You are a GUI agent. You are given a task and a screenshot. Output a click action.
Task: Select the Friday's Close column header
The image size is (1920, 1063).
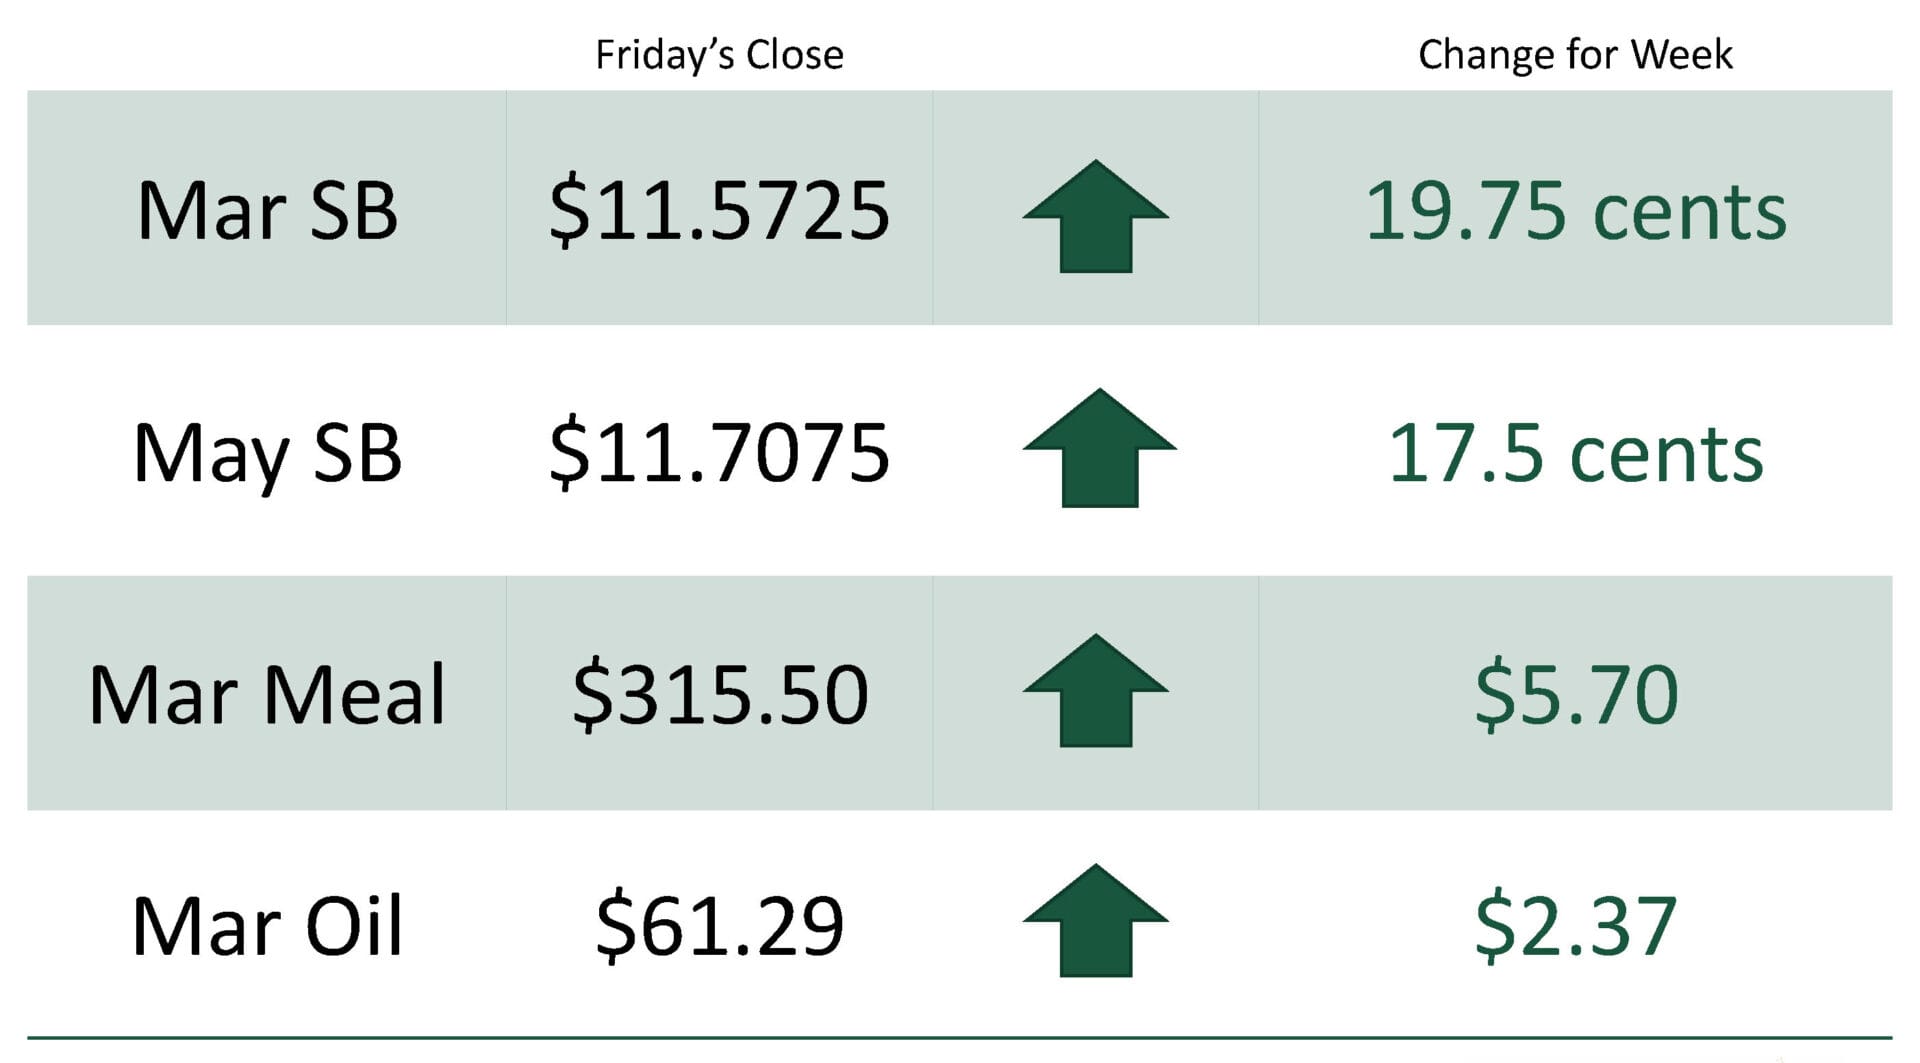[719, 54]
